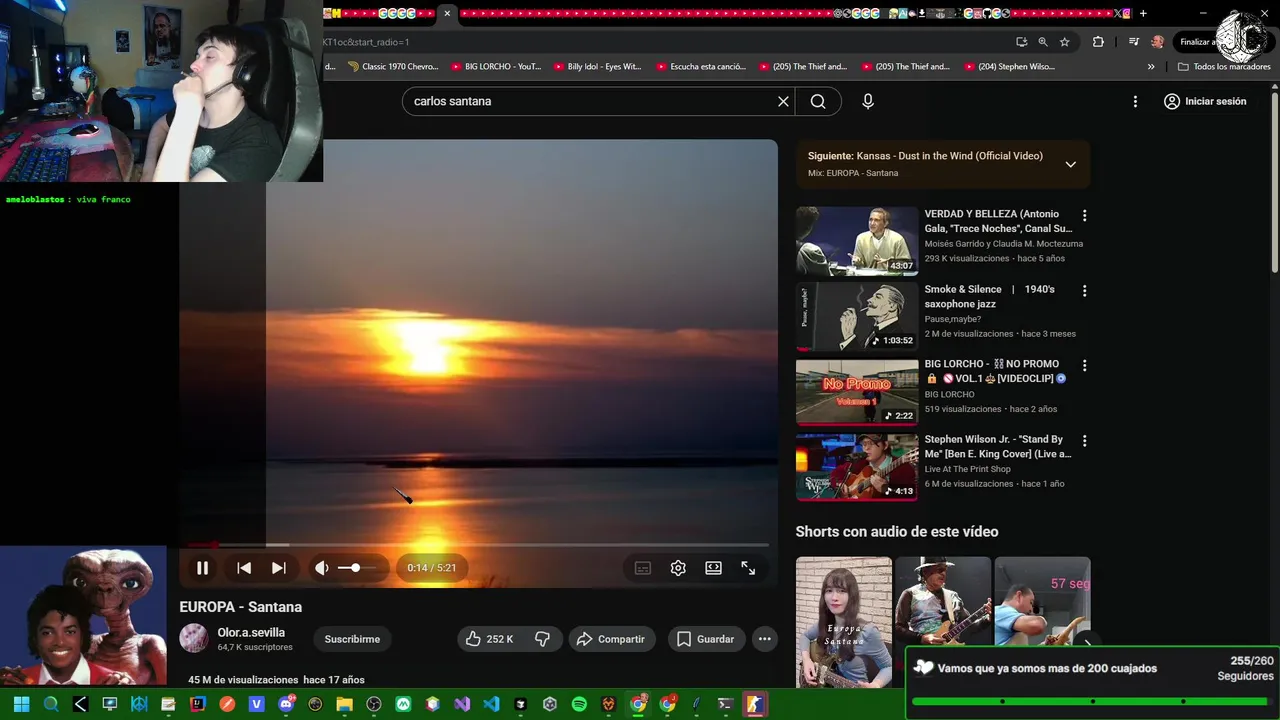Image resolution: width=1280 pixels, height=720 pixels.
Task: Open more actions ellipsis below video
Action: pos(765,639)
